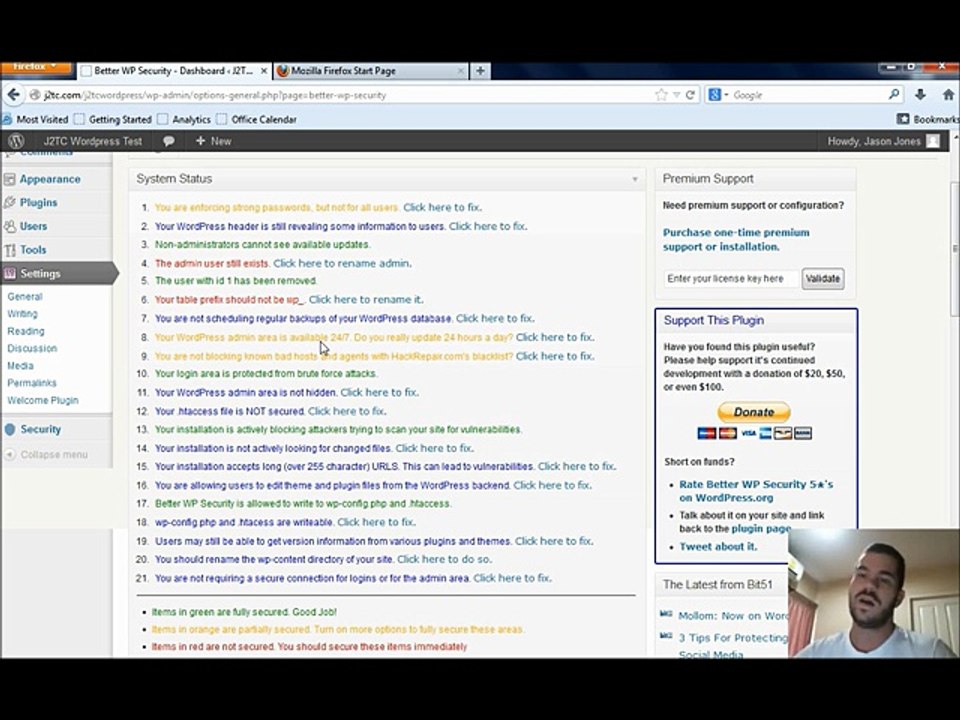Switch to the Better WP Security Dashboard tab
The image size is (960, 720).
coord(173,71)
